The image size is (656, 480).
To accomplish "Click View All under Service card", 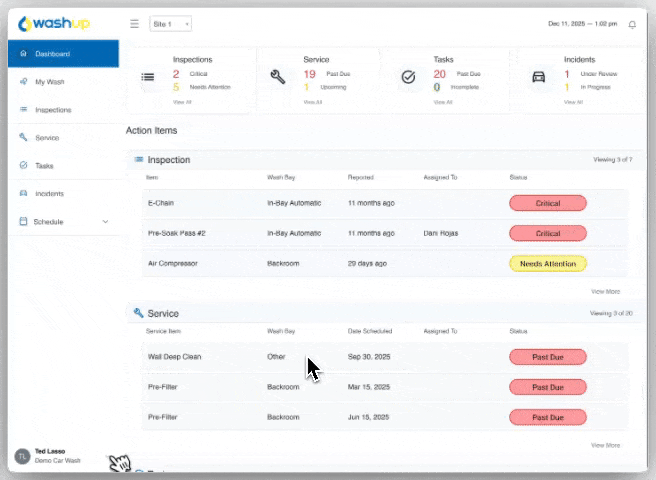I will [313, 102].
